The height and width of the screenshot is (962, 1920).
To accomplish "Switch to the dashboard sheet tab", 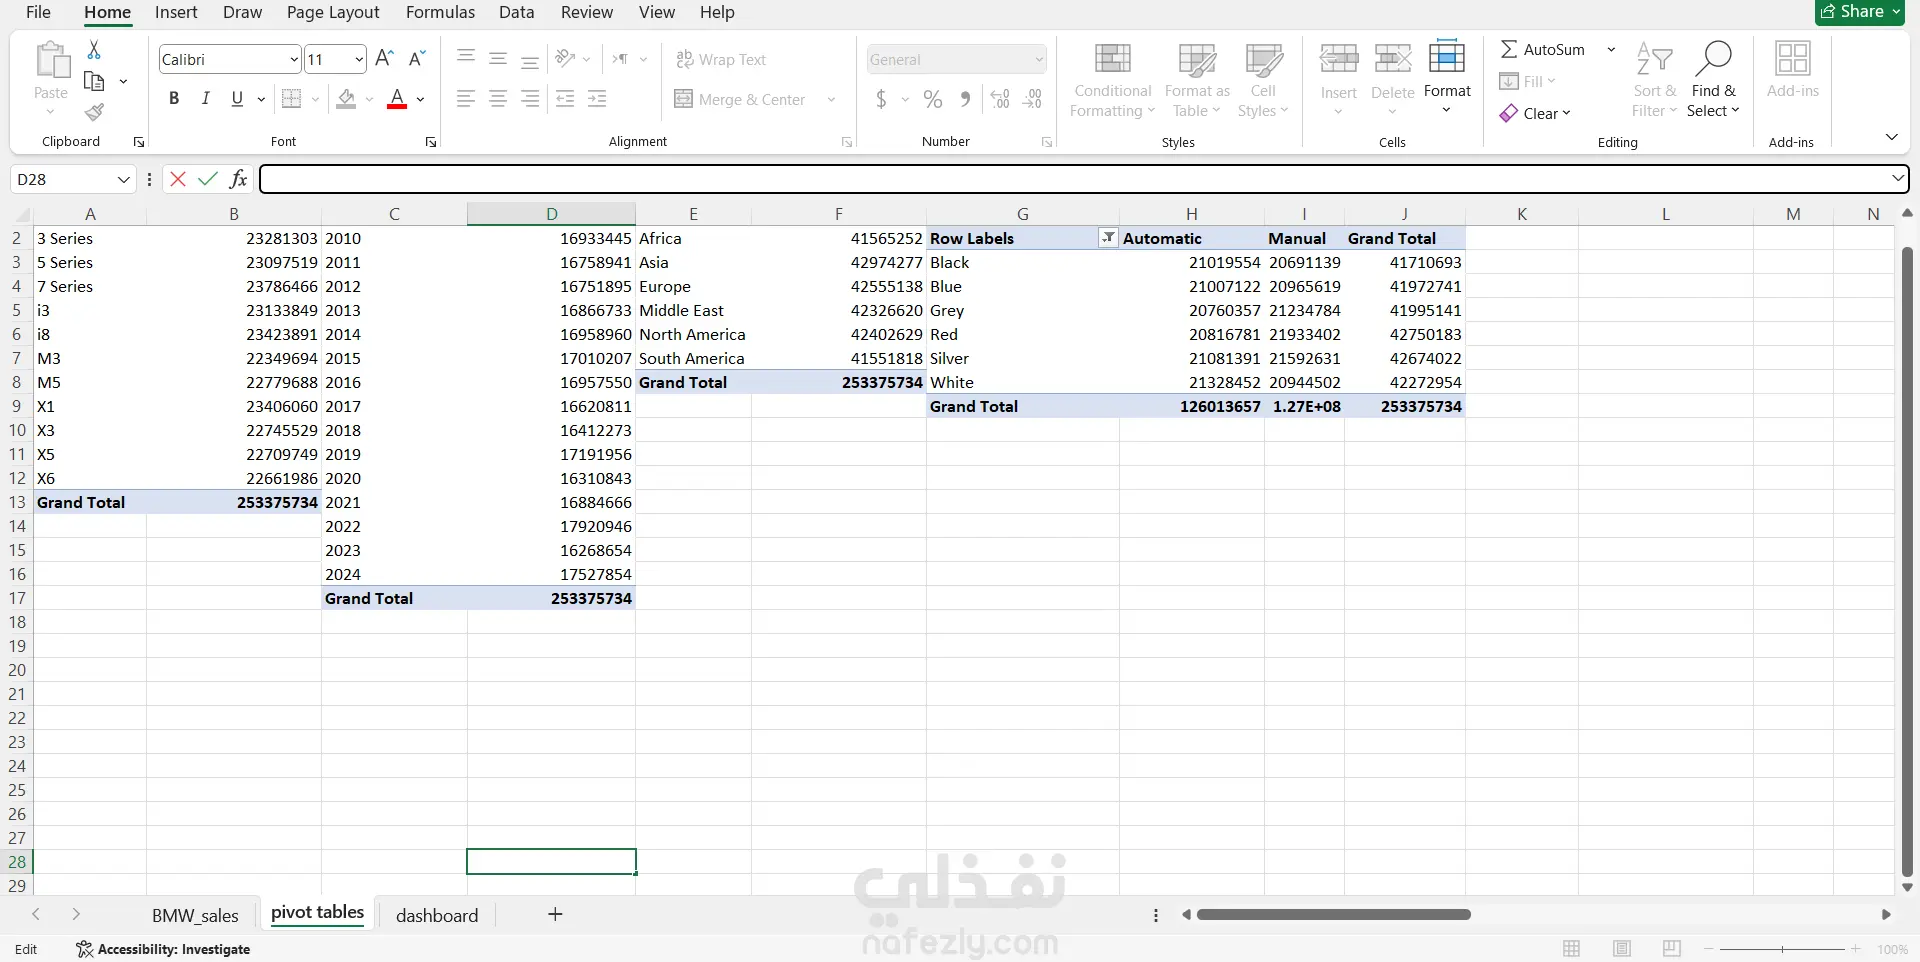I will click(x=437, y=915).
